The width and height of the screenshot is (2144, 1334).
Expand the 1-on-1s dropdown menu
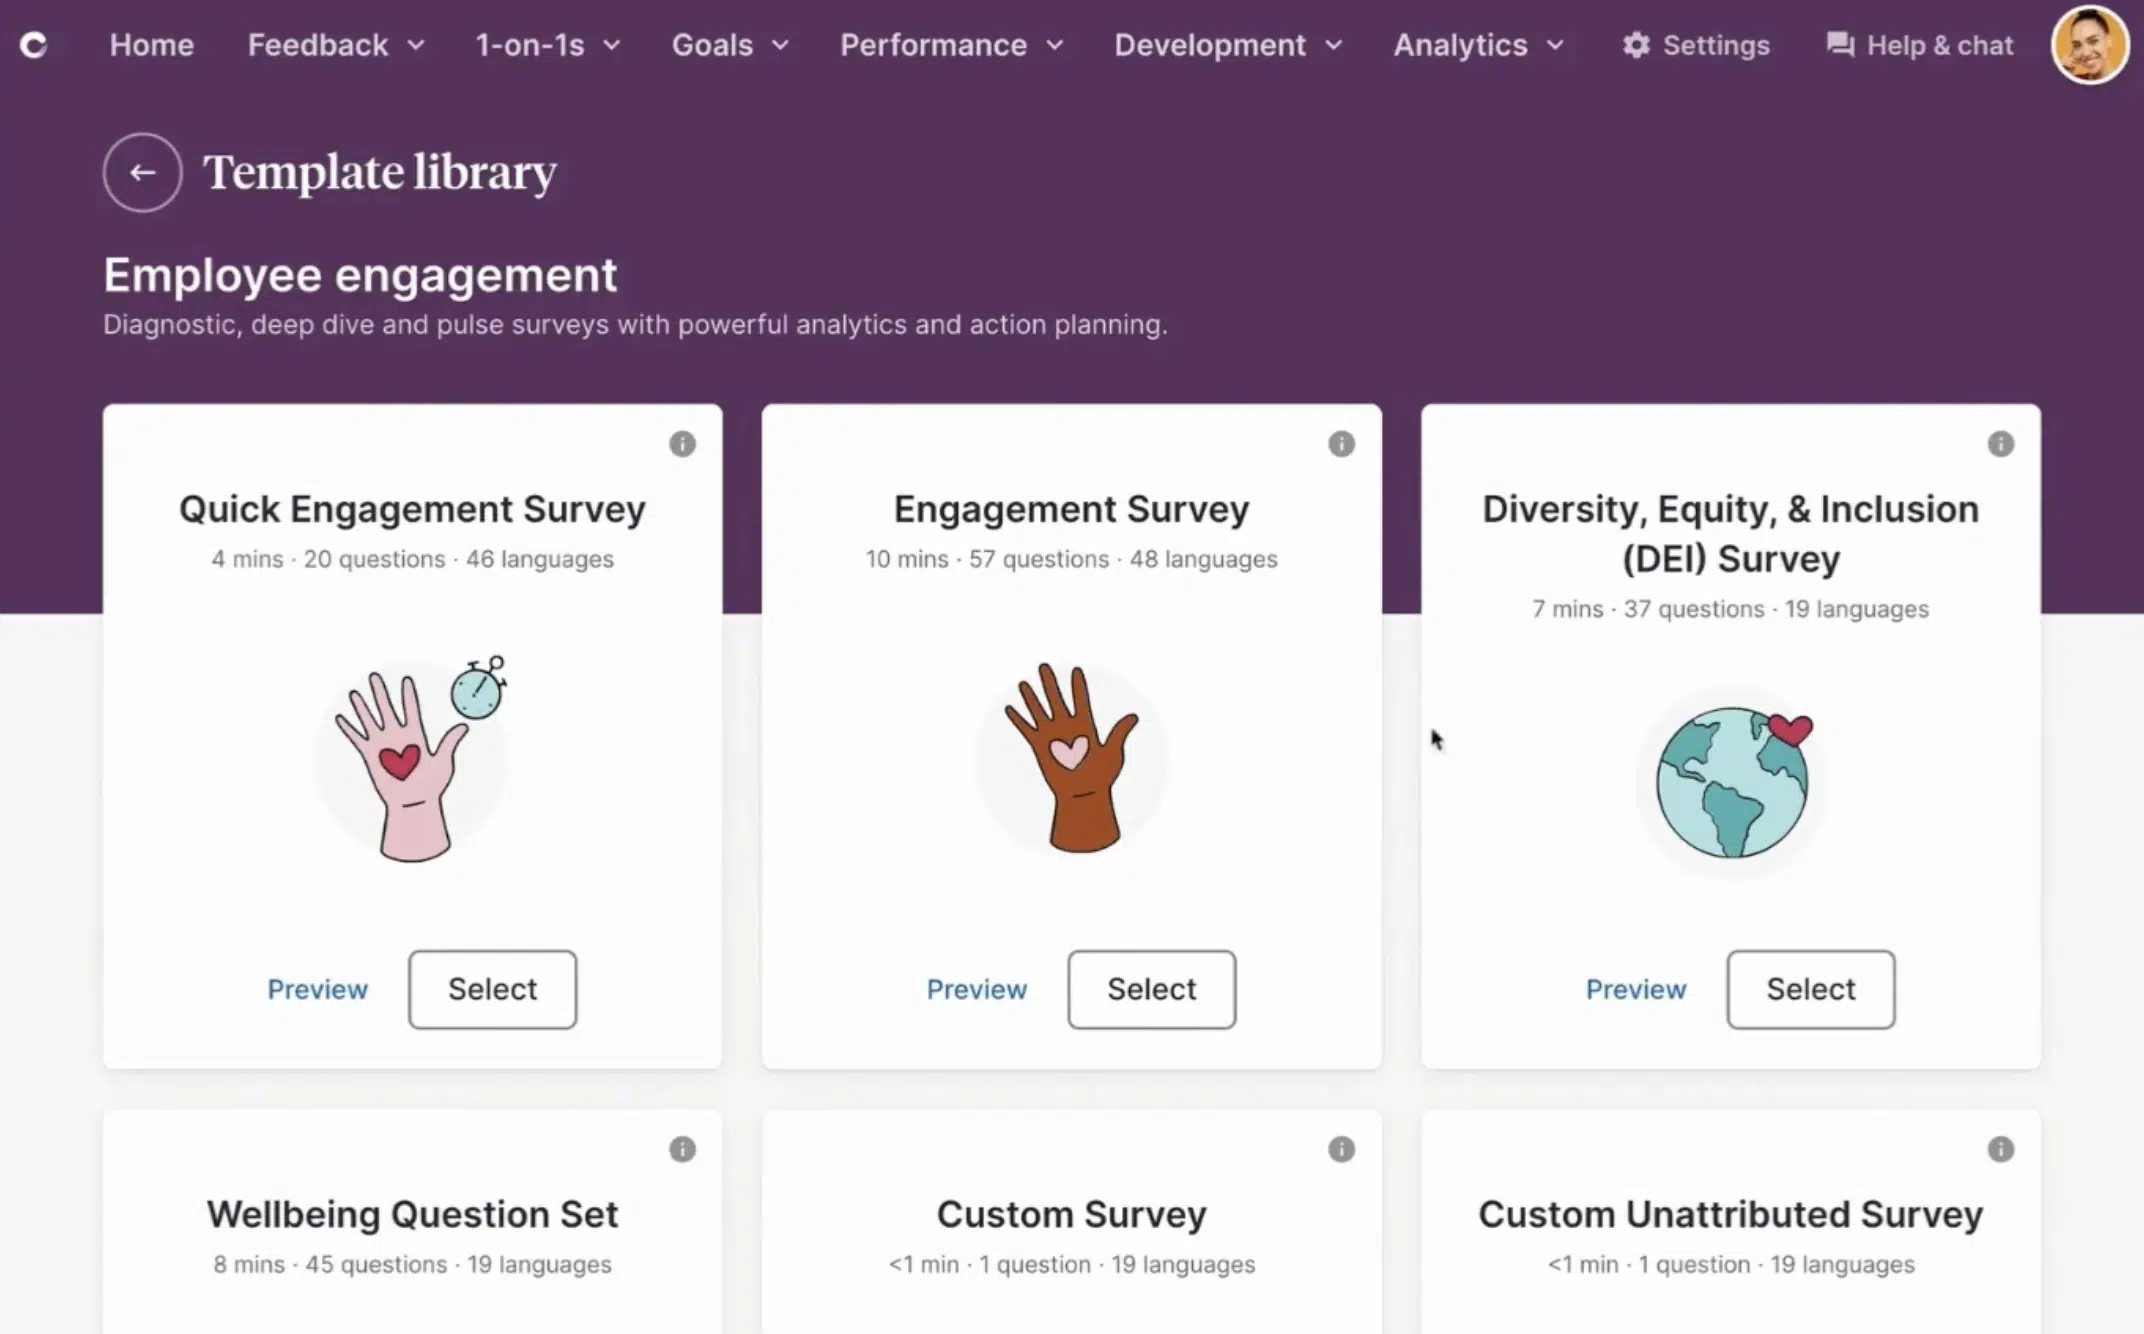click(x=548, y=45)
